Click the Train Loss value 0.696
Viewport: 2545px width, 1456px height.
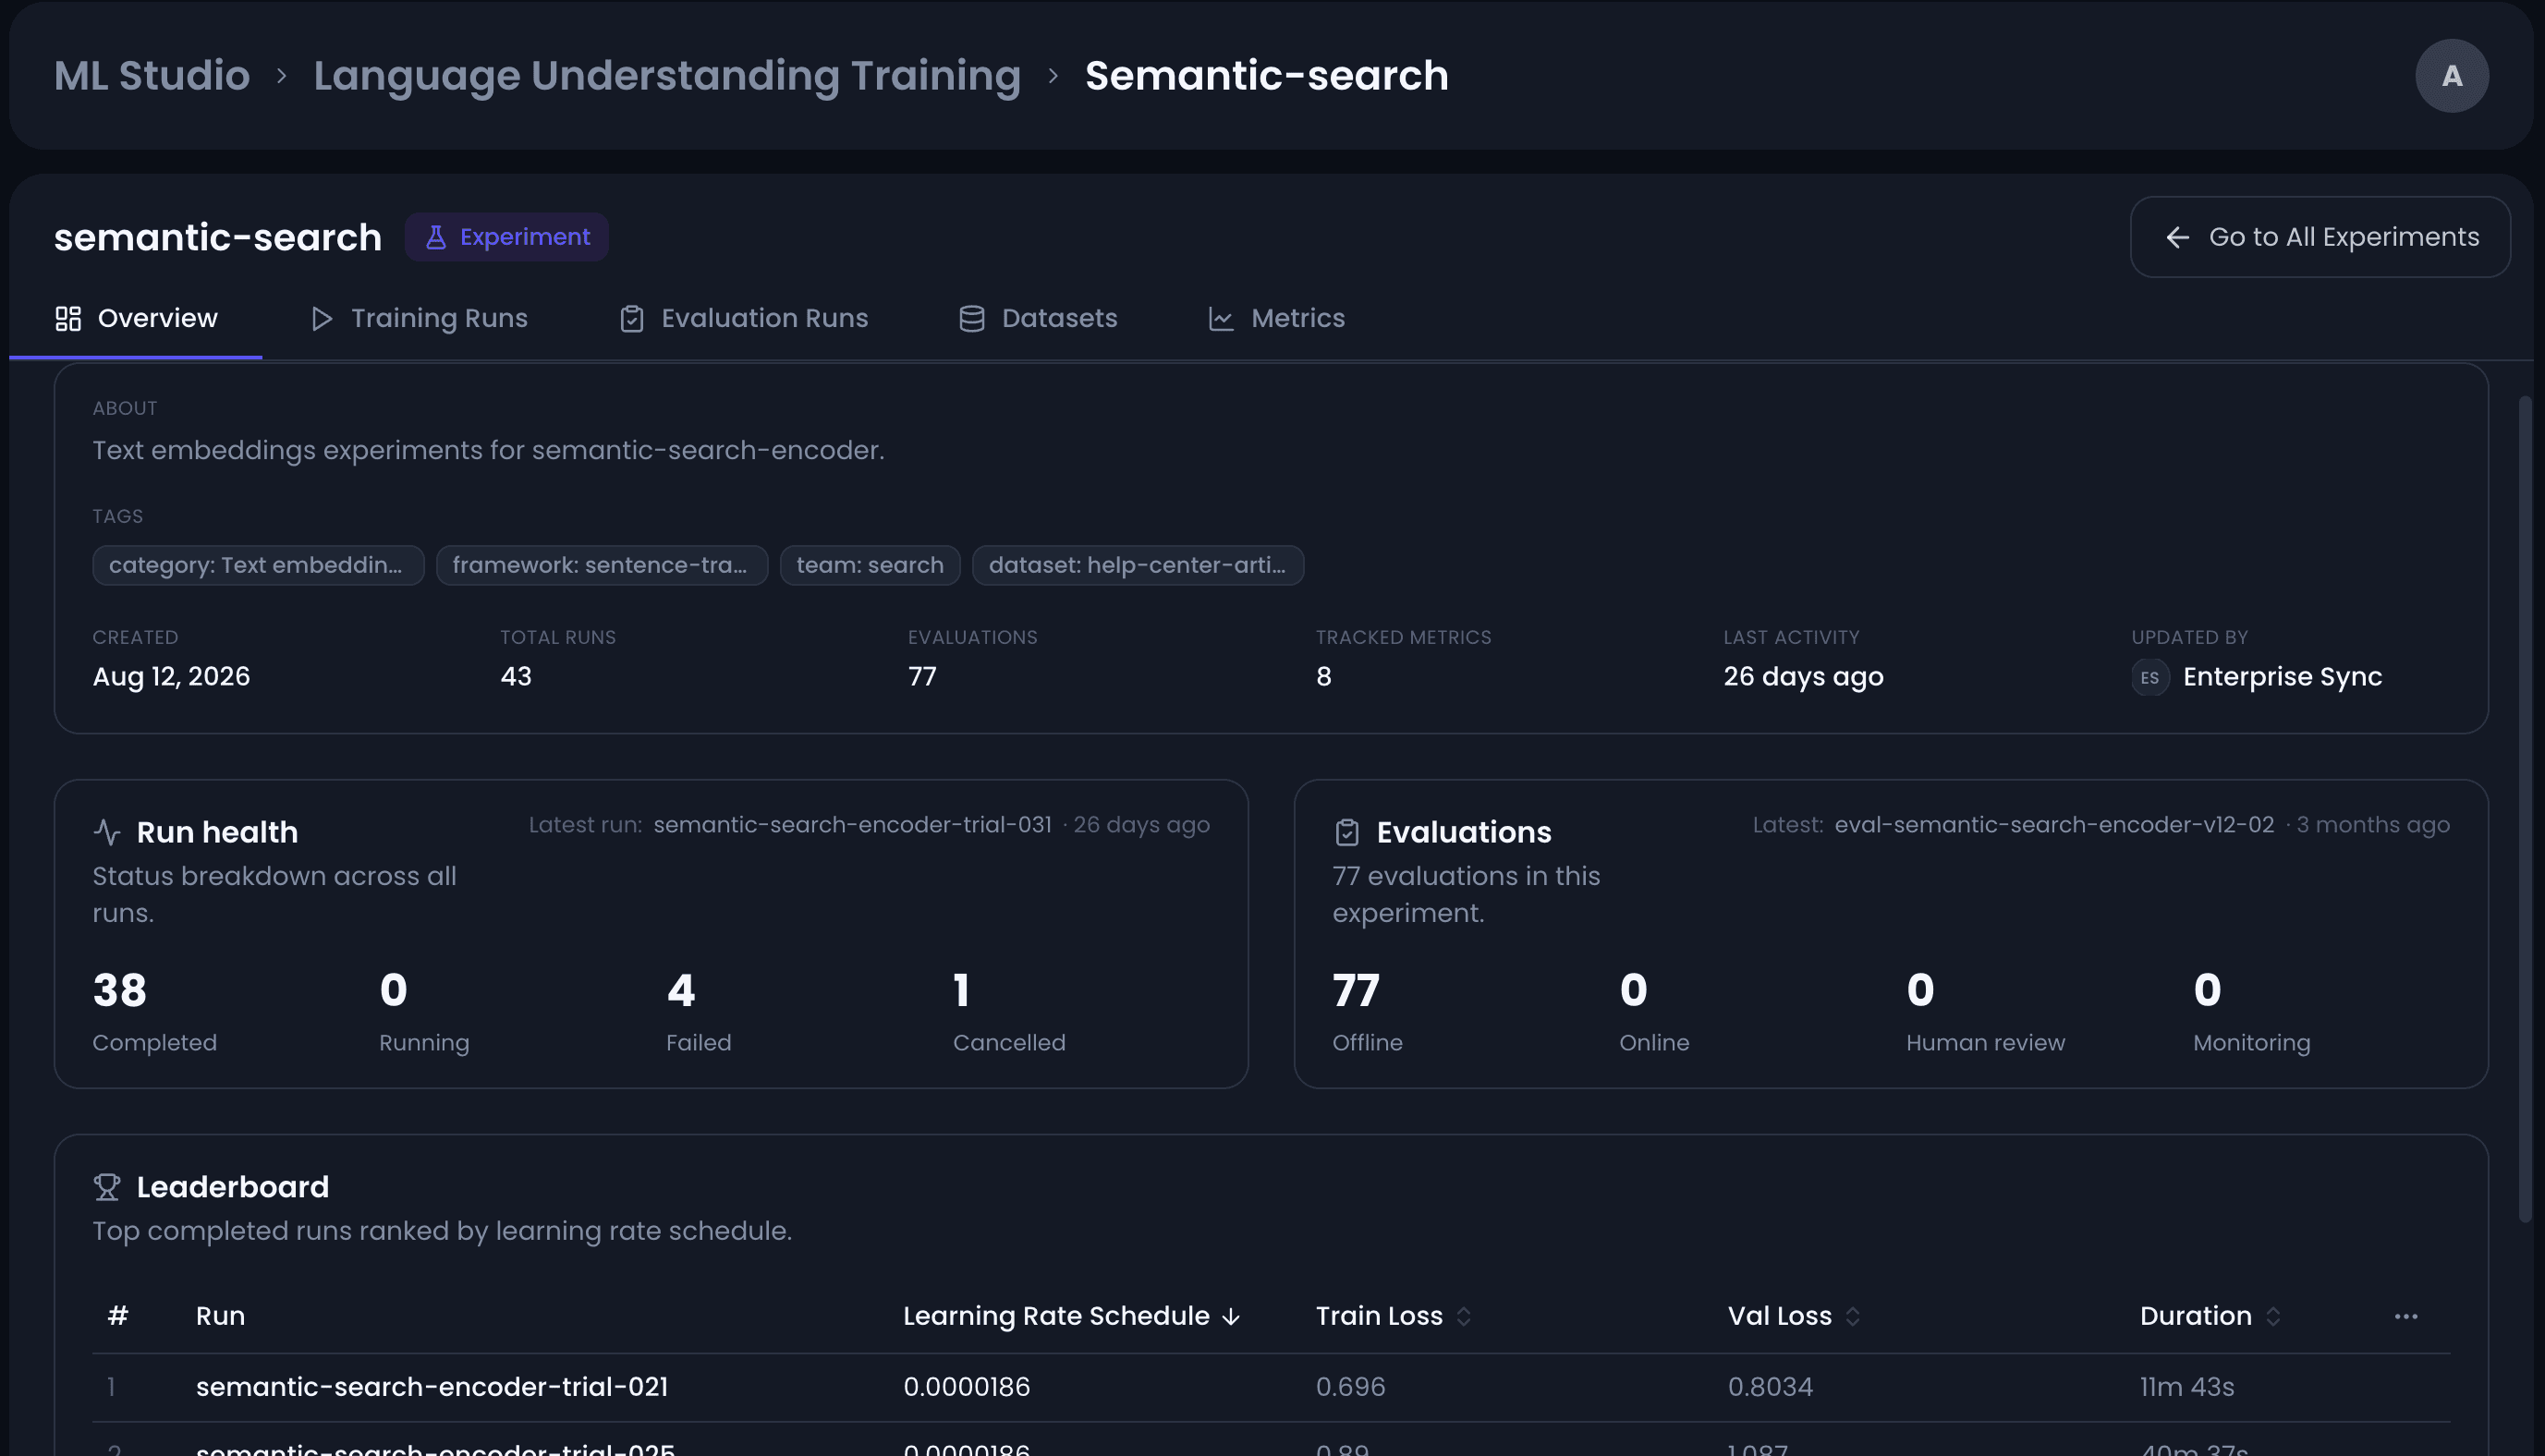1350,1387
